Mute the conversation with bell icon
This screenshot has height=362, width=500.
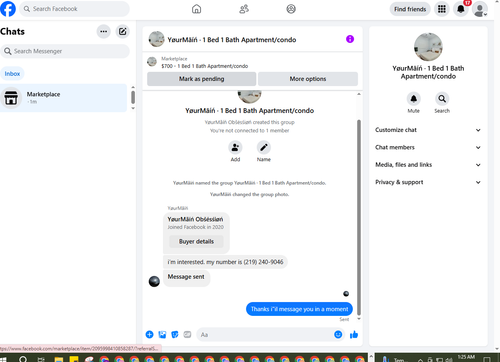[x=414, y=99]
